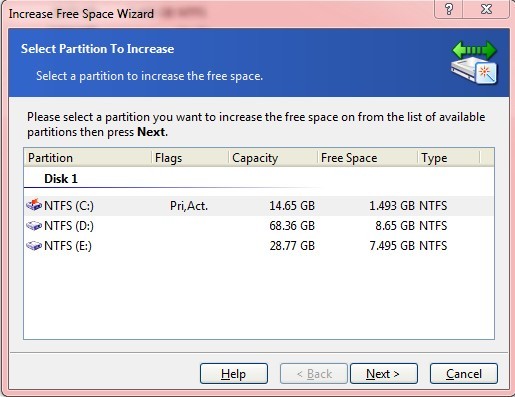Sort by the Capacity column header

click(x=273, y=158)
